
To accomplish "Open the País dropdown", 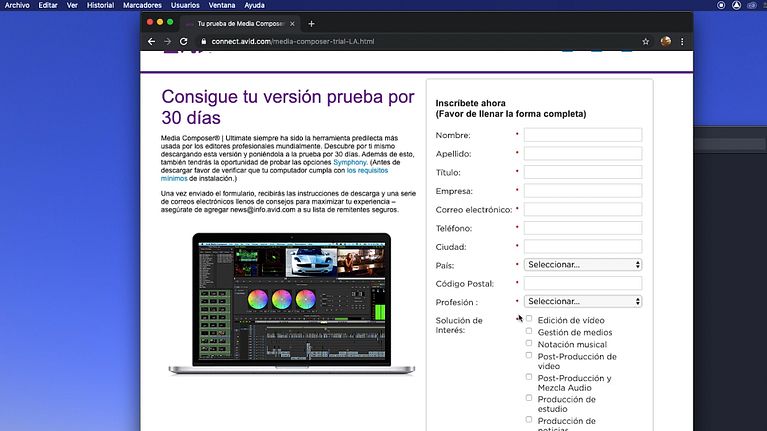I will (x=583, y=265).
